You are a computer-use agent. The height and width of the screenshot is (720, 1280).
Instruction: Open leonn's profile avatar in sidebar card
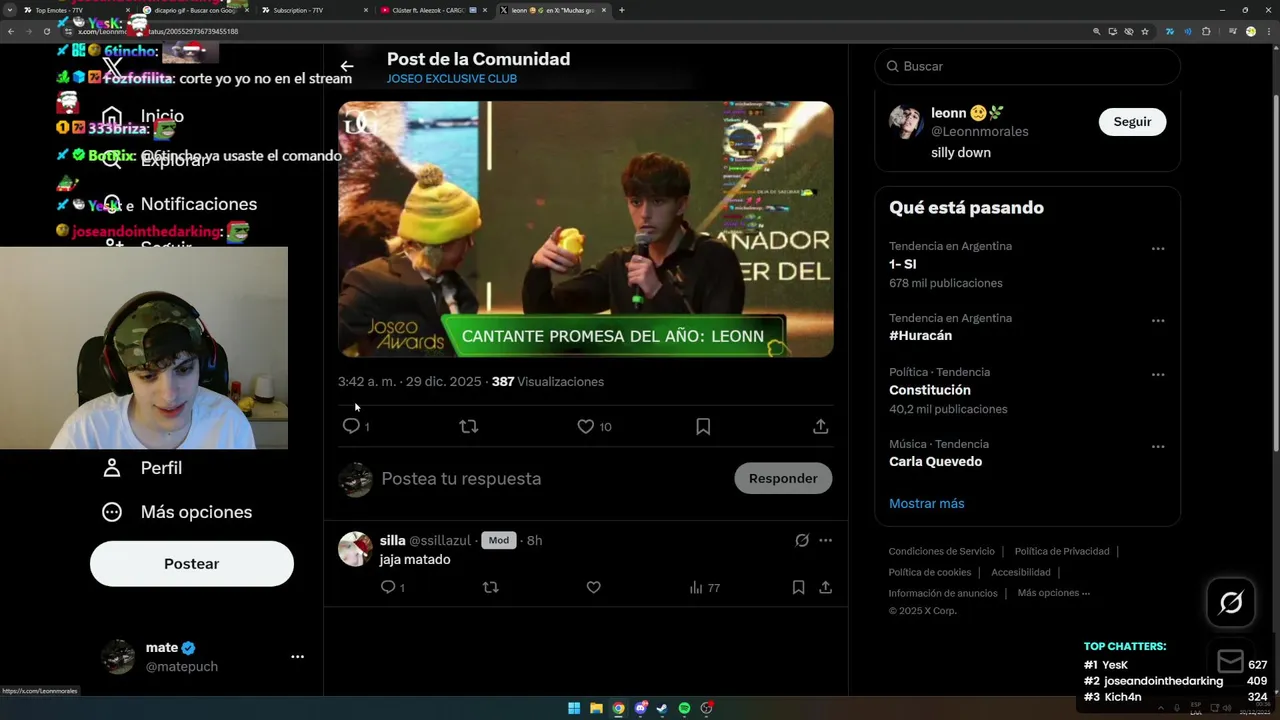[906, 122]
